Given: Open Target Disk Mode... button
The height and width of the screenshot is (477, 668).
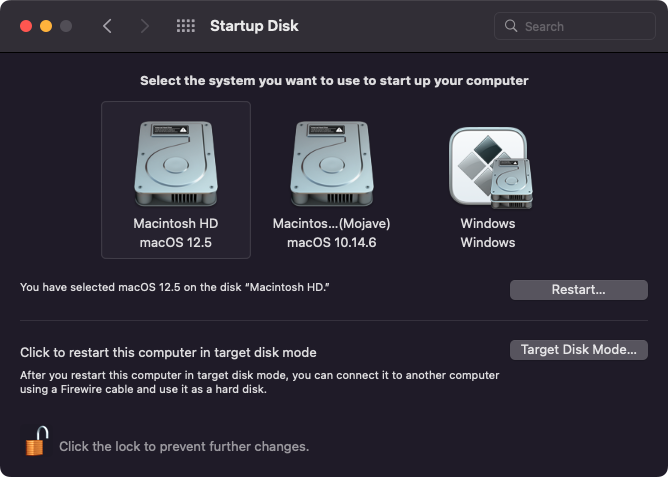Looking at the screenshot, I should (x=579, y=350).
